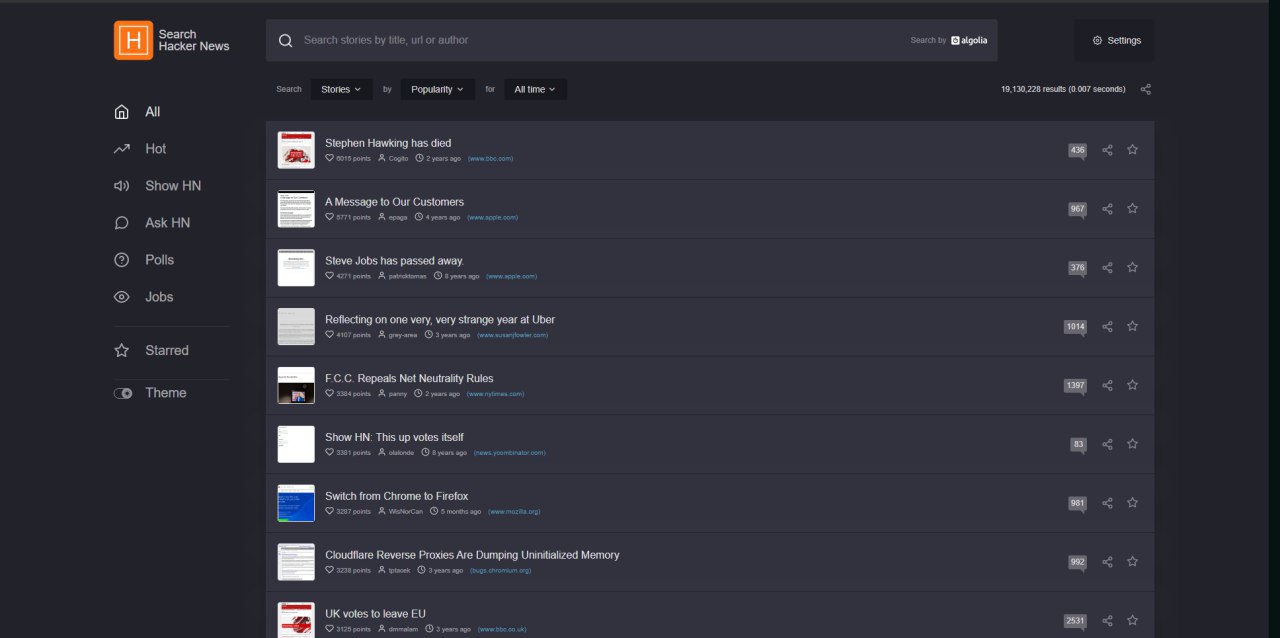Open Reflecting on one very strange year at Uber
Image resolution: width=1280 pixels, height=638 pixels.
(x=440, y=320)
